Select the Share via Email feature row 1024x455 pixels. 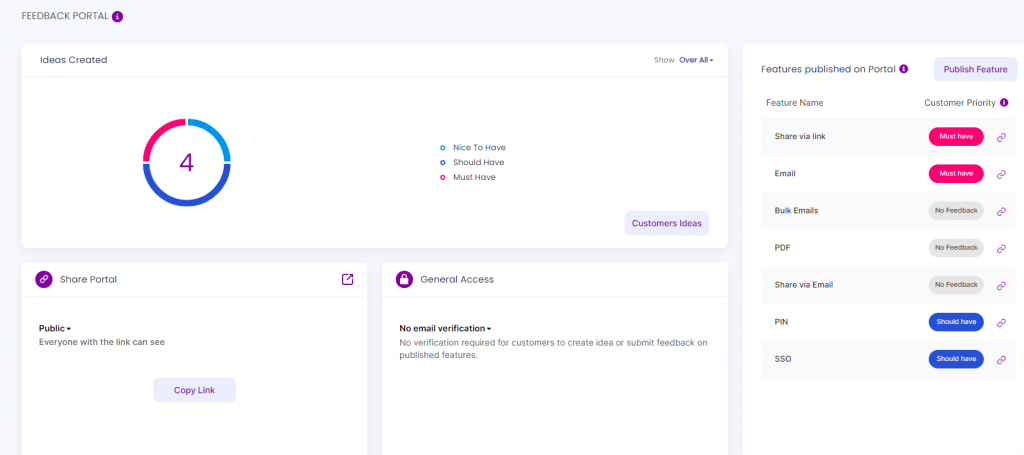[889, 285]
